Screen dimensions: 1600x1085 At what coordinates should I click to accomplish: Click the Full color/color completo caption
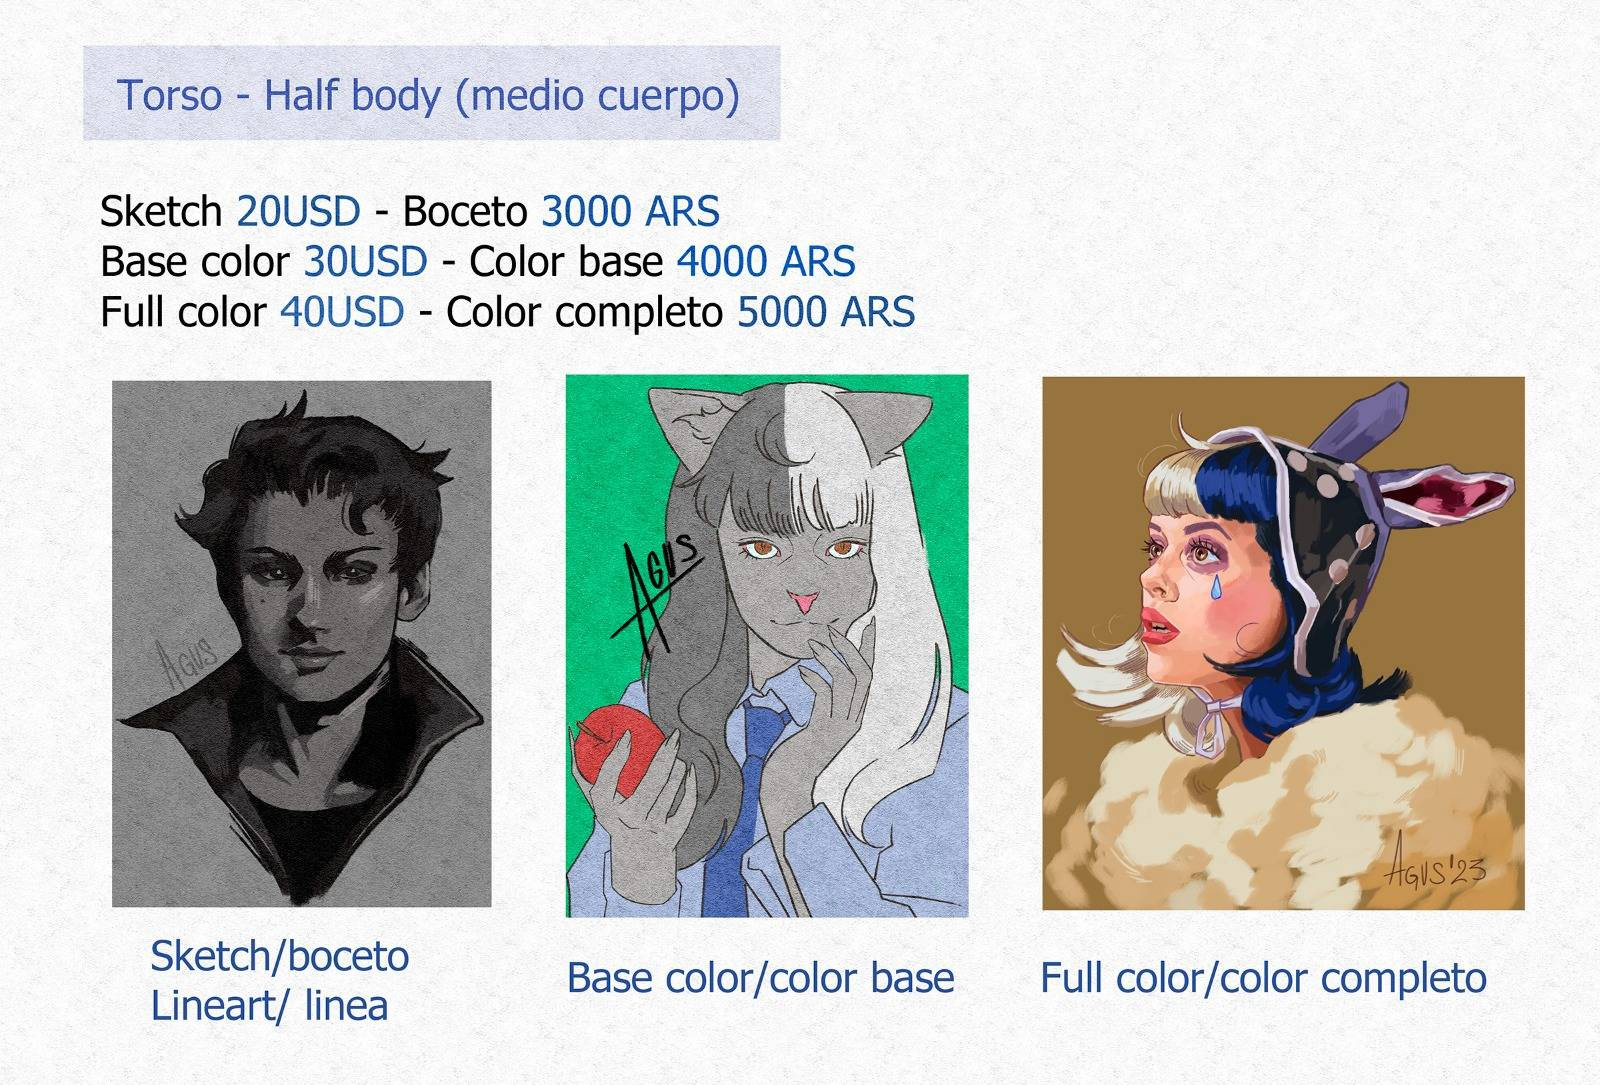[x=1263, y=977]
